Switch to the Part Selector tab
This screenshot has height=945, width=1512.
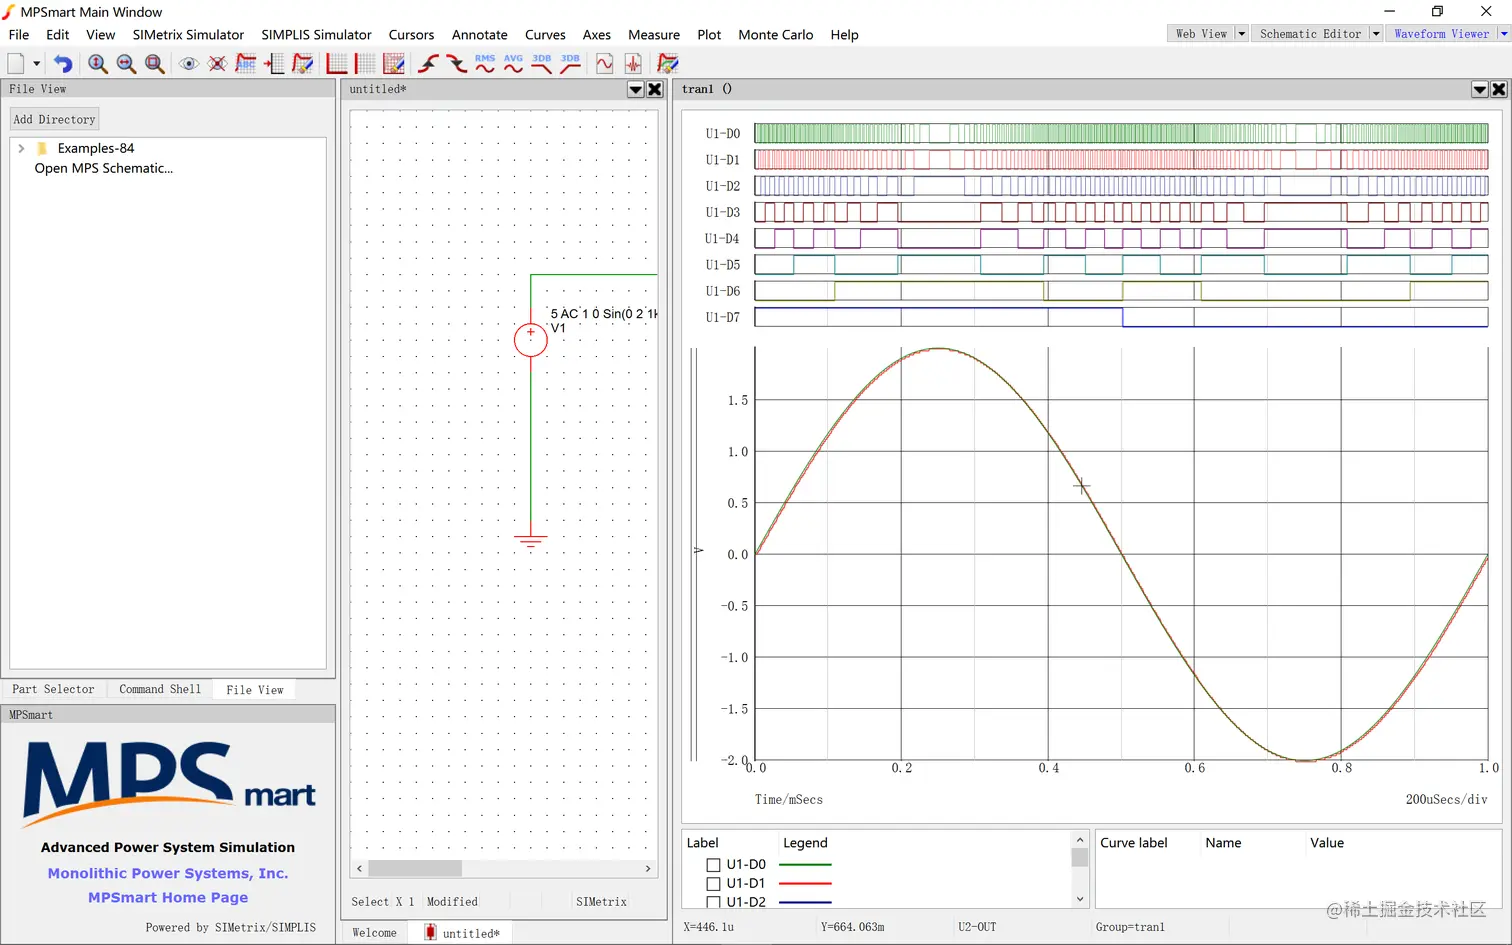pos(53,689)
